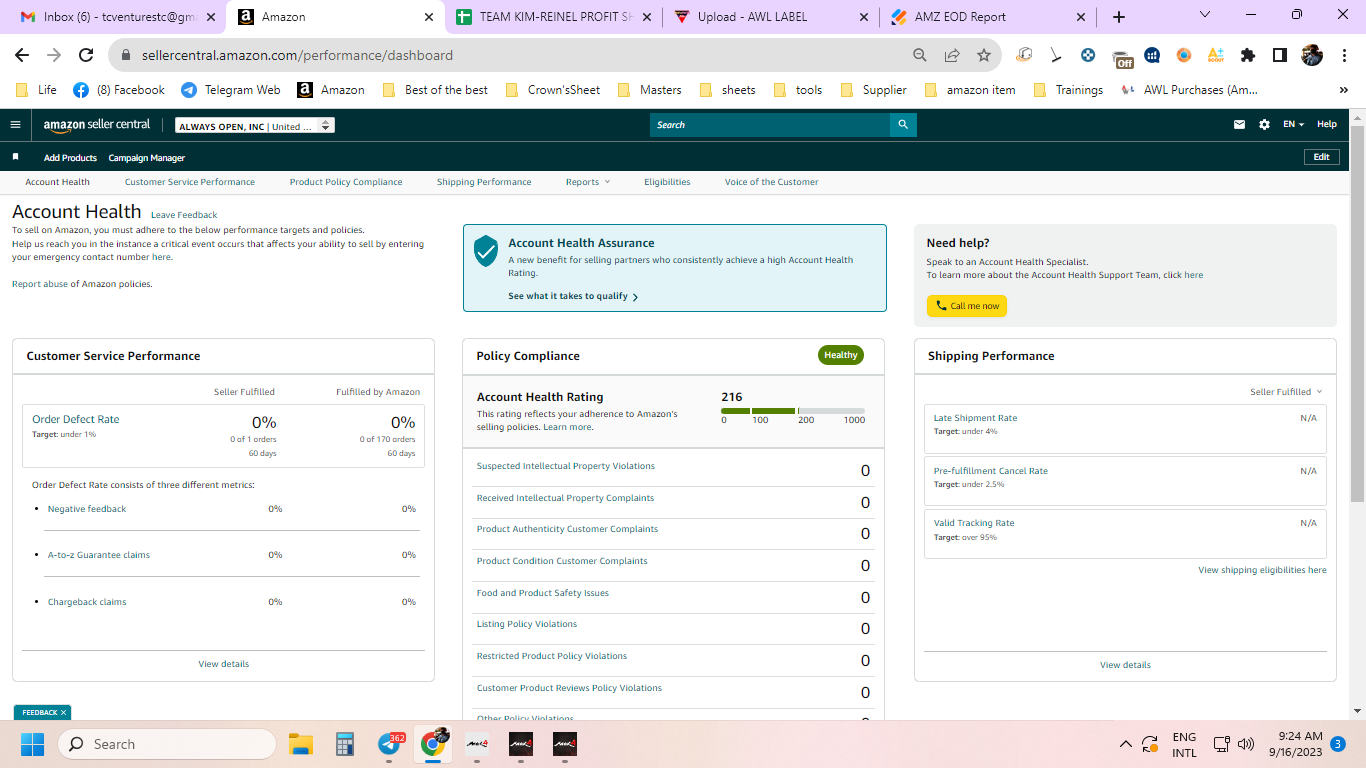This screenshot has width=1366, height=768.
Task: Expand the Reports dropdown menu
Action: point(588,182)
